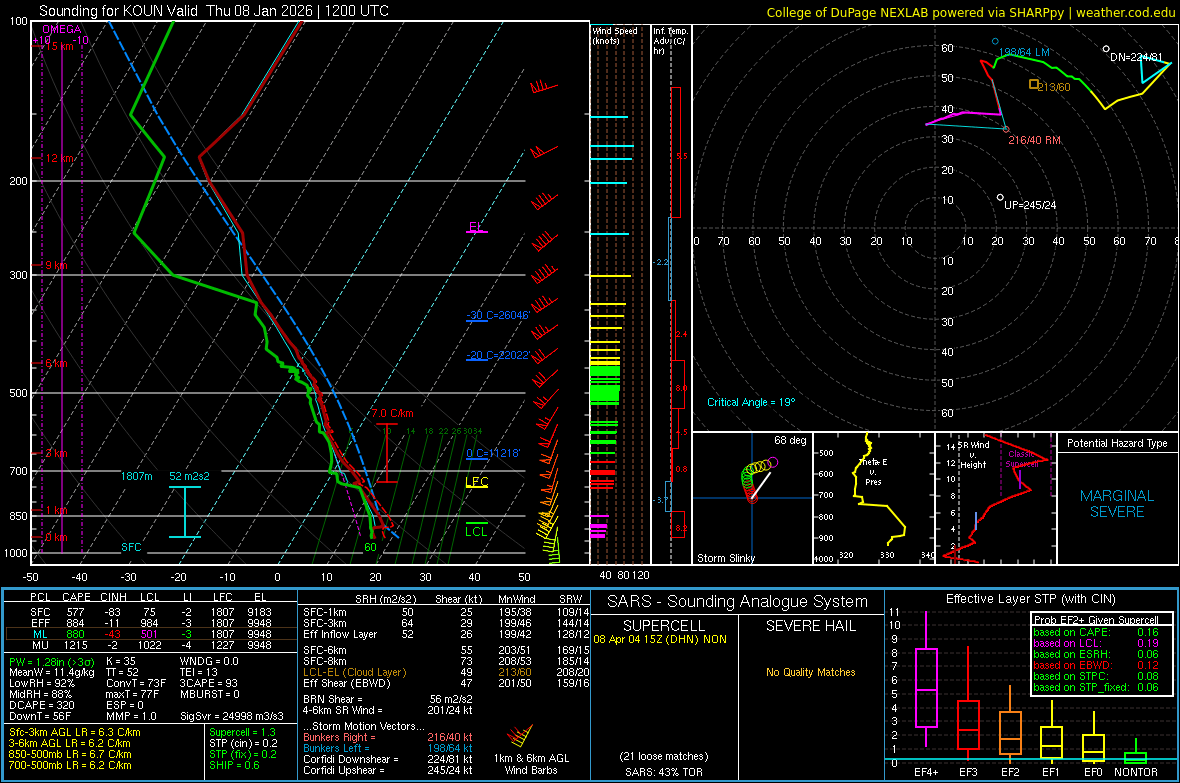Click the 52 m2s2 value on the skew-T
The image size is (1180, 783).
(x=189, y=477)
